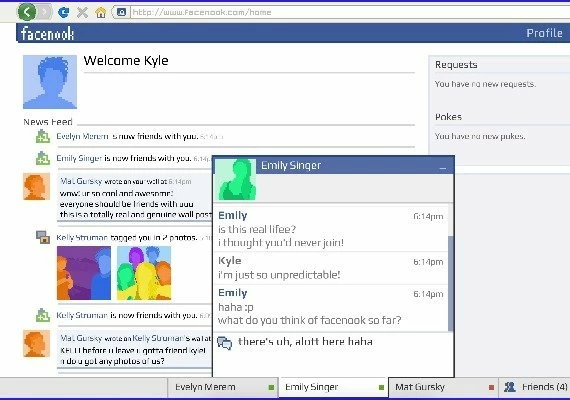Click photo tag icon beside Kelly Struman
Image resolution: width=570 pixels, height=400 pixels.
(x=43, y=237)
